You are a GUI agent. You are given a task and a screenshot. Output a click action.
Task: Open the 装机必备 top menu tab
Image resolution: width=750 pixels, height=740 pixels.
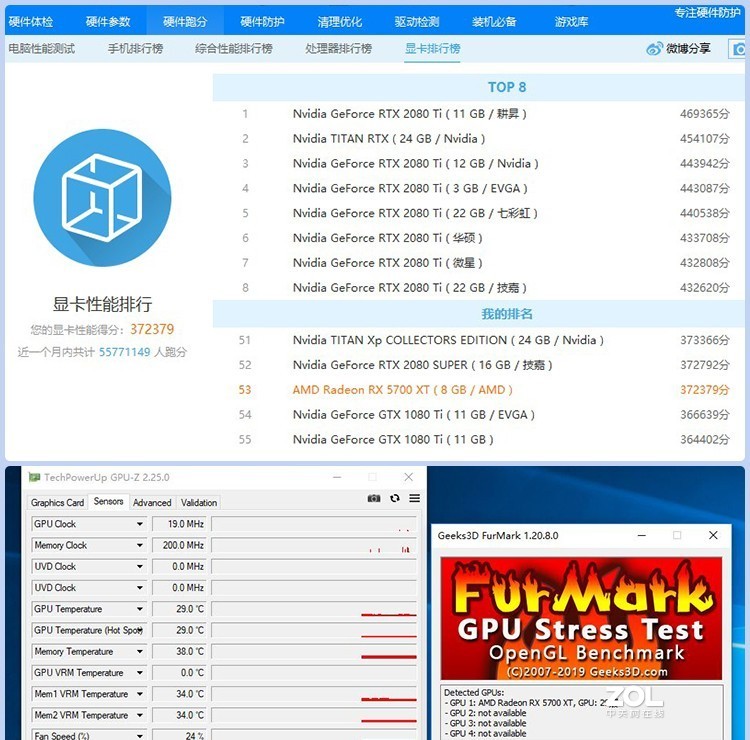click(494, 22)
